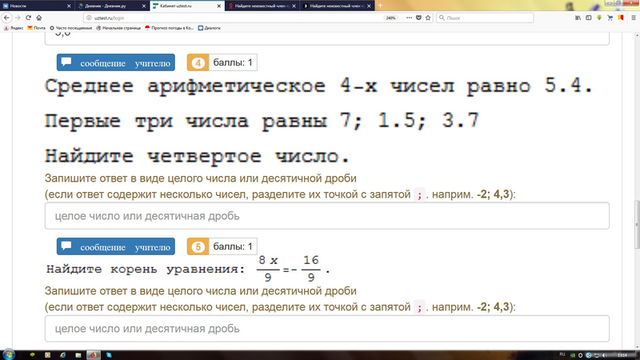This screenshot has height=360, width=640.
Task: Open the Часто посещаемые bookmark folder
Action: pos(71,28)
